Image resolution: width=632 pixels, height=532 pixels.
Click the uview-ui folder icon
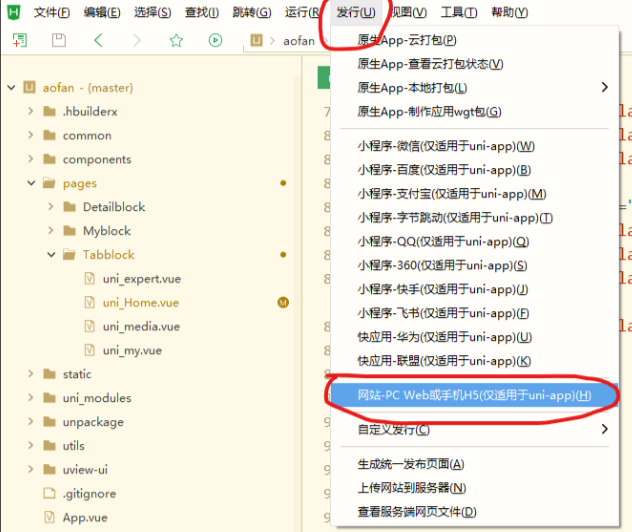click(x=49, y=470)
